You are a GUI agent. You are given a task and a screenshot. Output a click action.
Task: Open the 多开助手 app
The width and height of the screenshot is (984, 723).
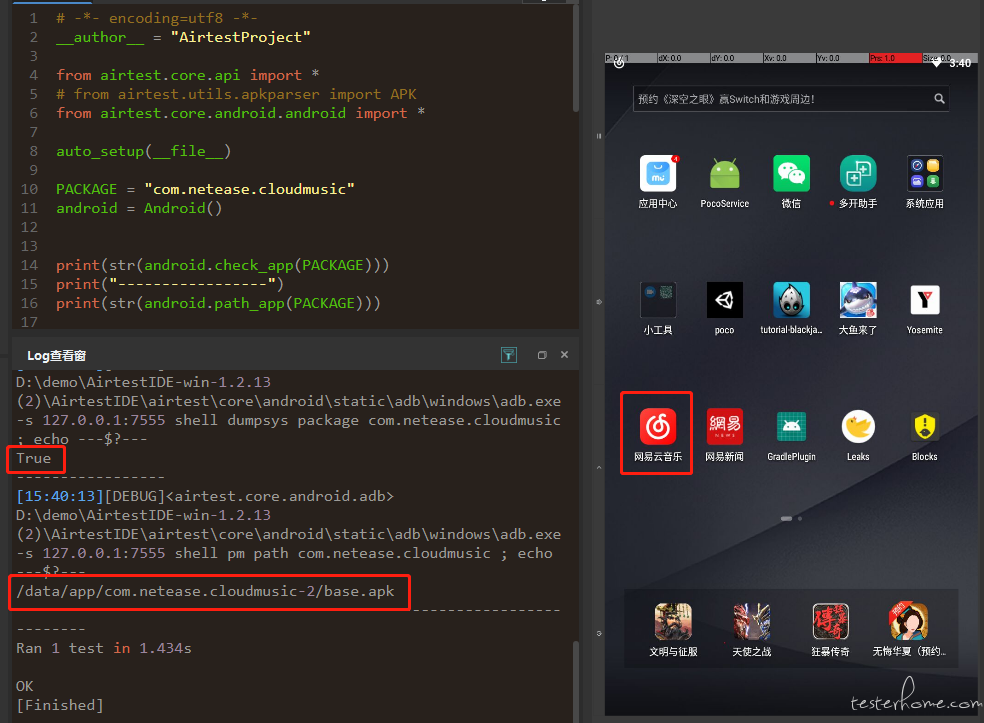[x=858, y=174]
